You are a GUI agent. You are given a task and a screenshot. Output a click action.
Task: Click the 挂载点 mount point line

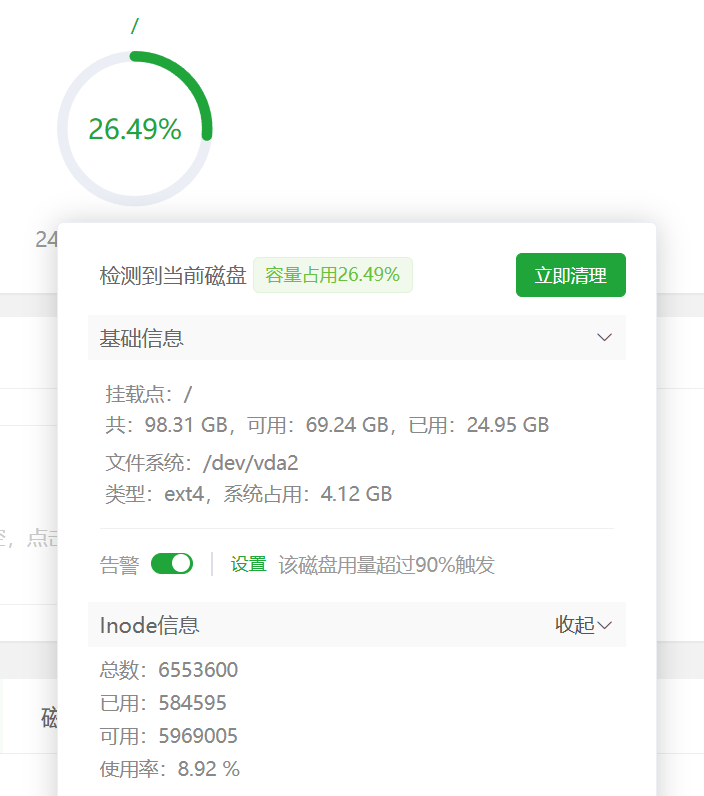point(148,394)
